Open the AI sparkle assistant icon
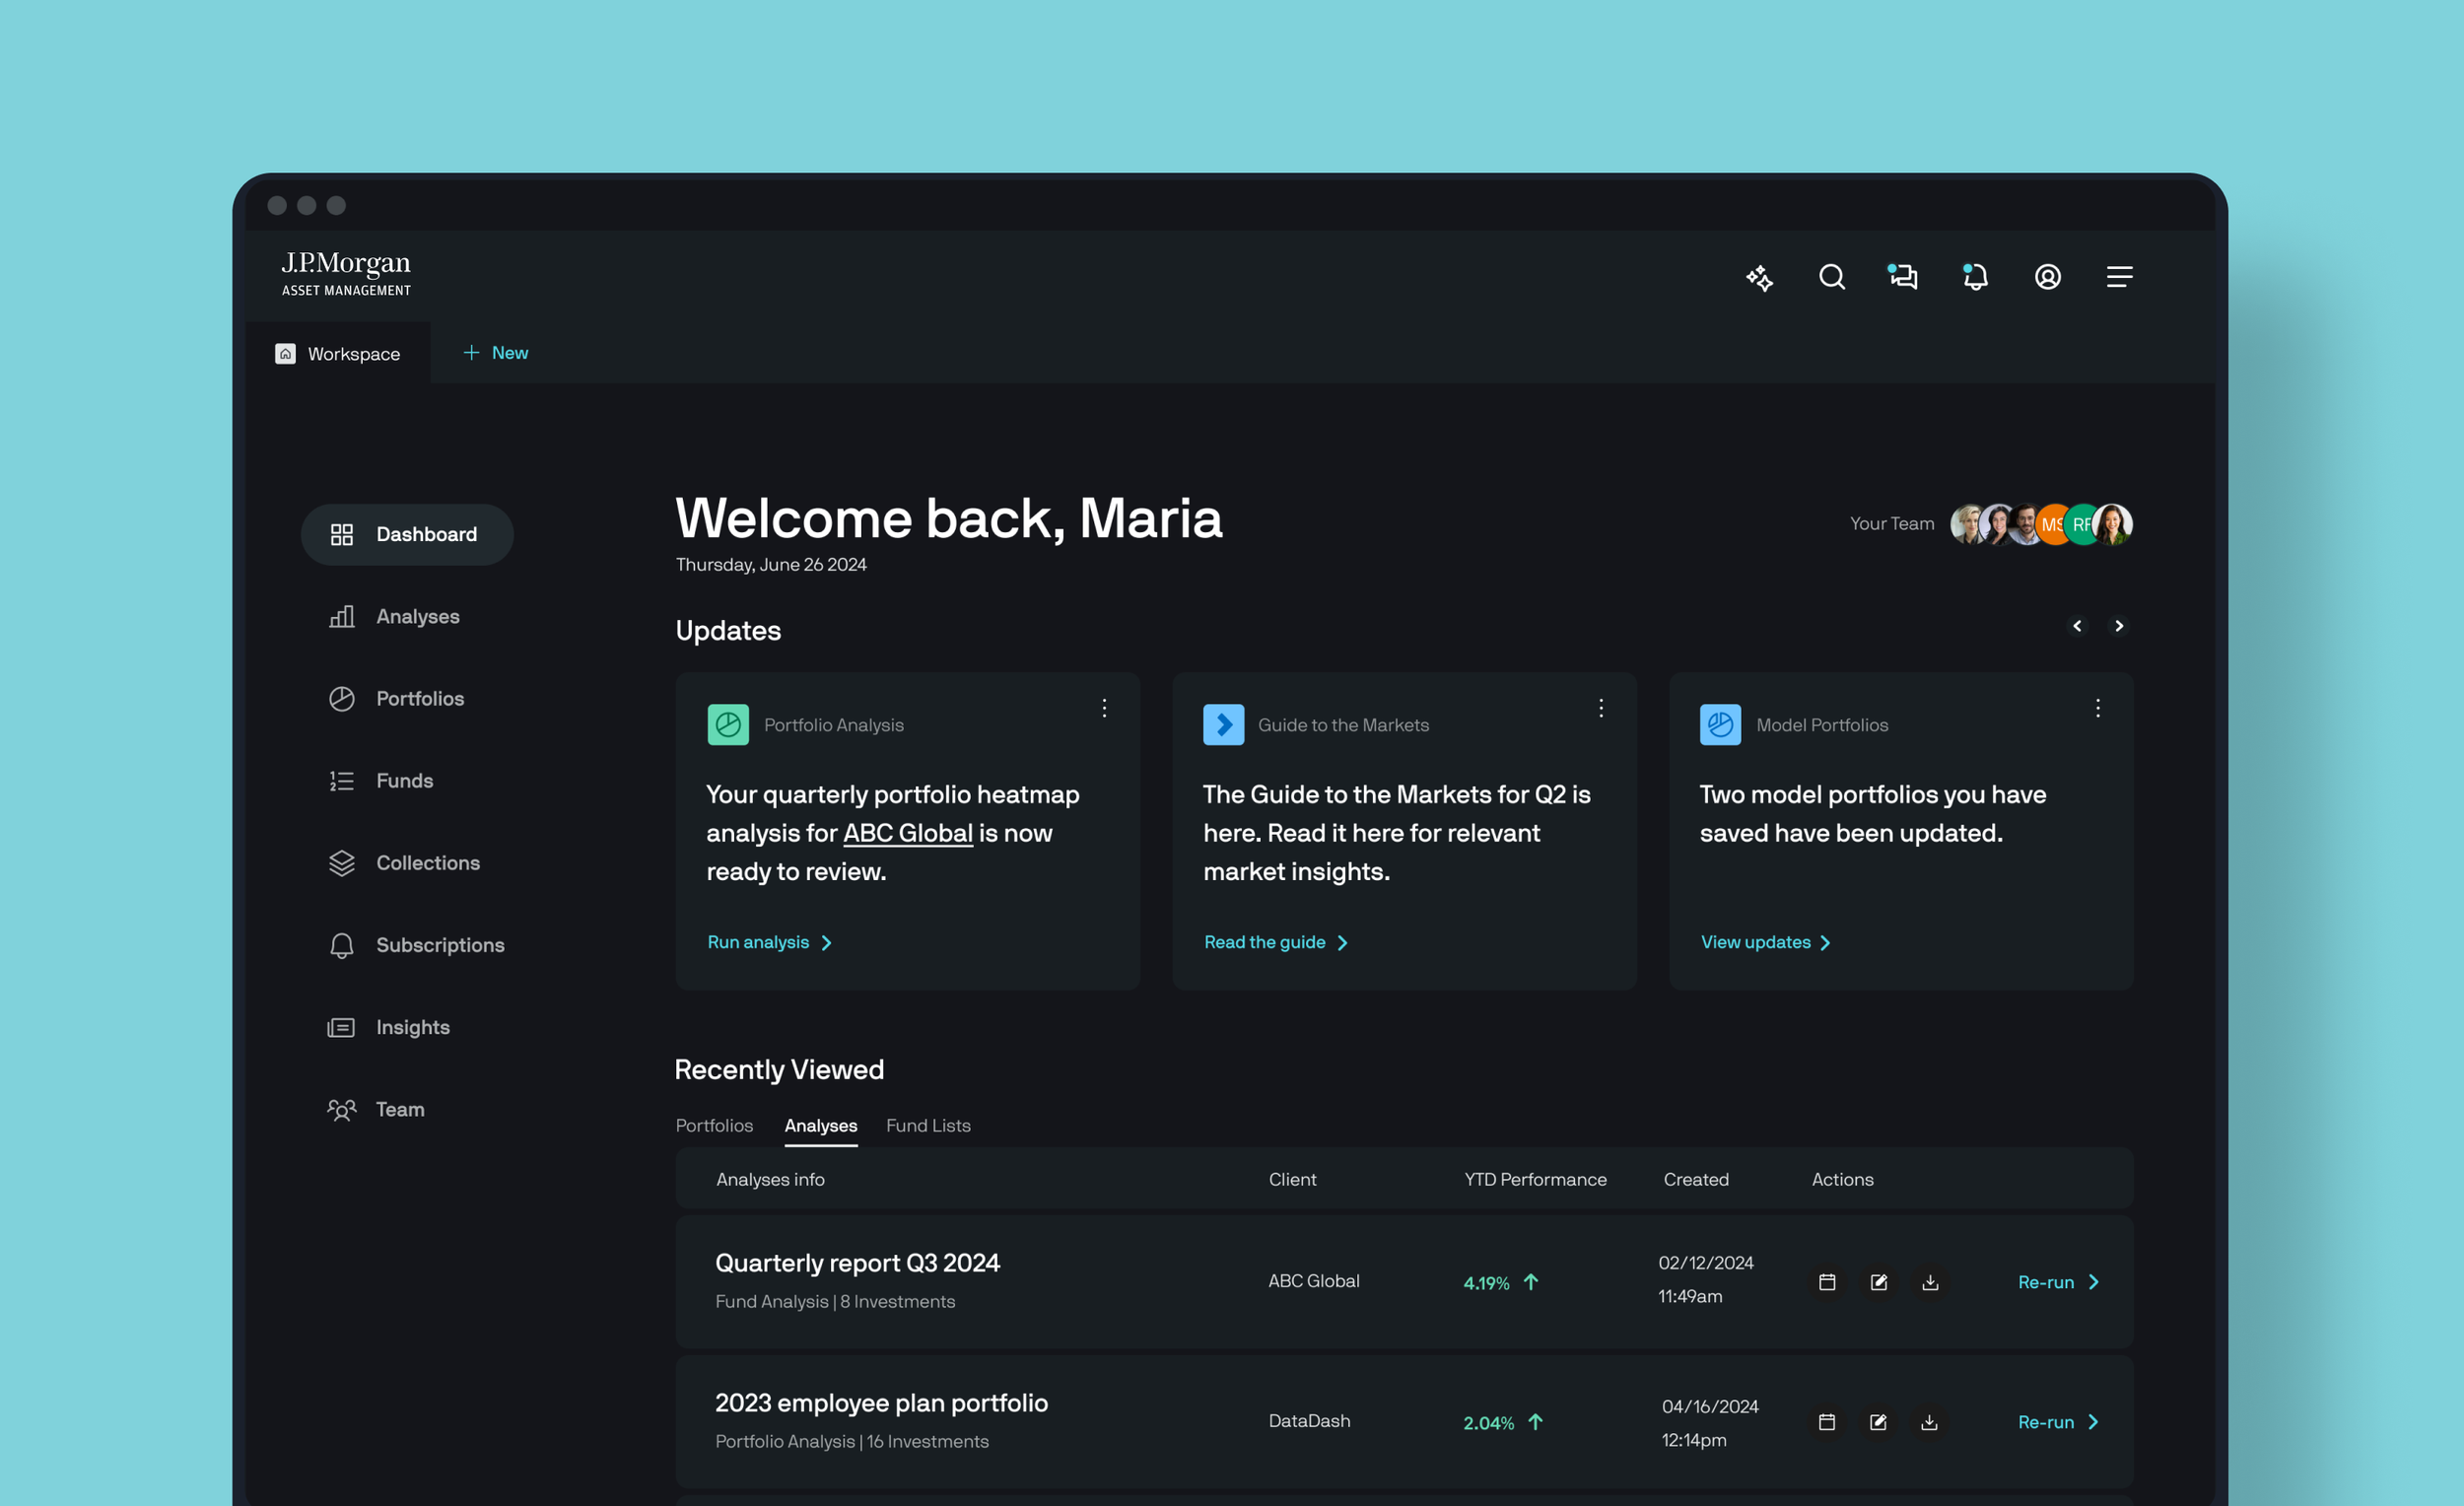 tap(1759, 277)
